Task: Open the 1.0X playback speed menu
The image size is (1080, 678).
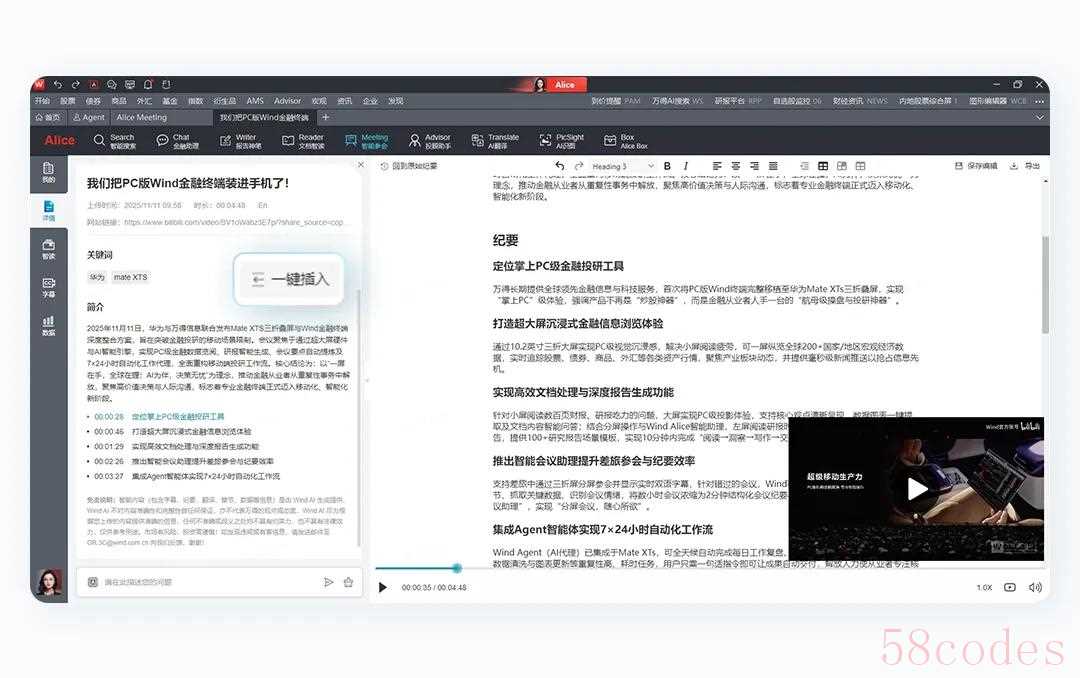Action: [984, 587]
